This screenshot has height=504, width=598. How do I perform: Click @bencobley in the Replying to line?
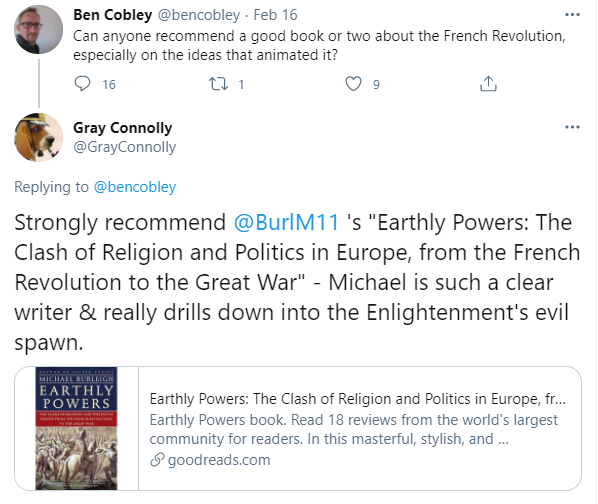click(135, 187)
